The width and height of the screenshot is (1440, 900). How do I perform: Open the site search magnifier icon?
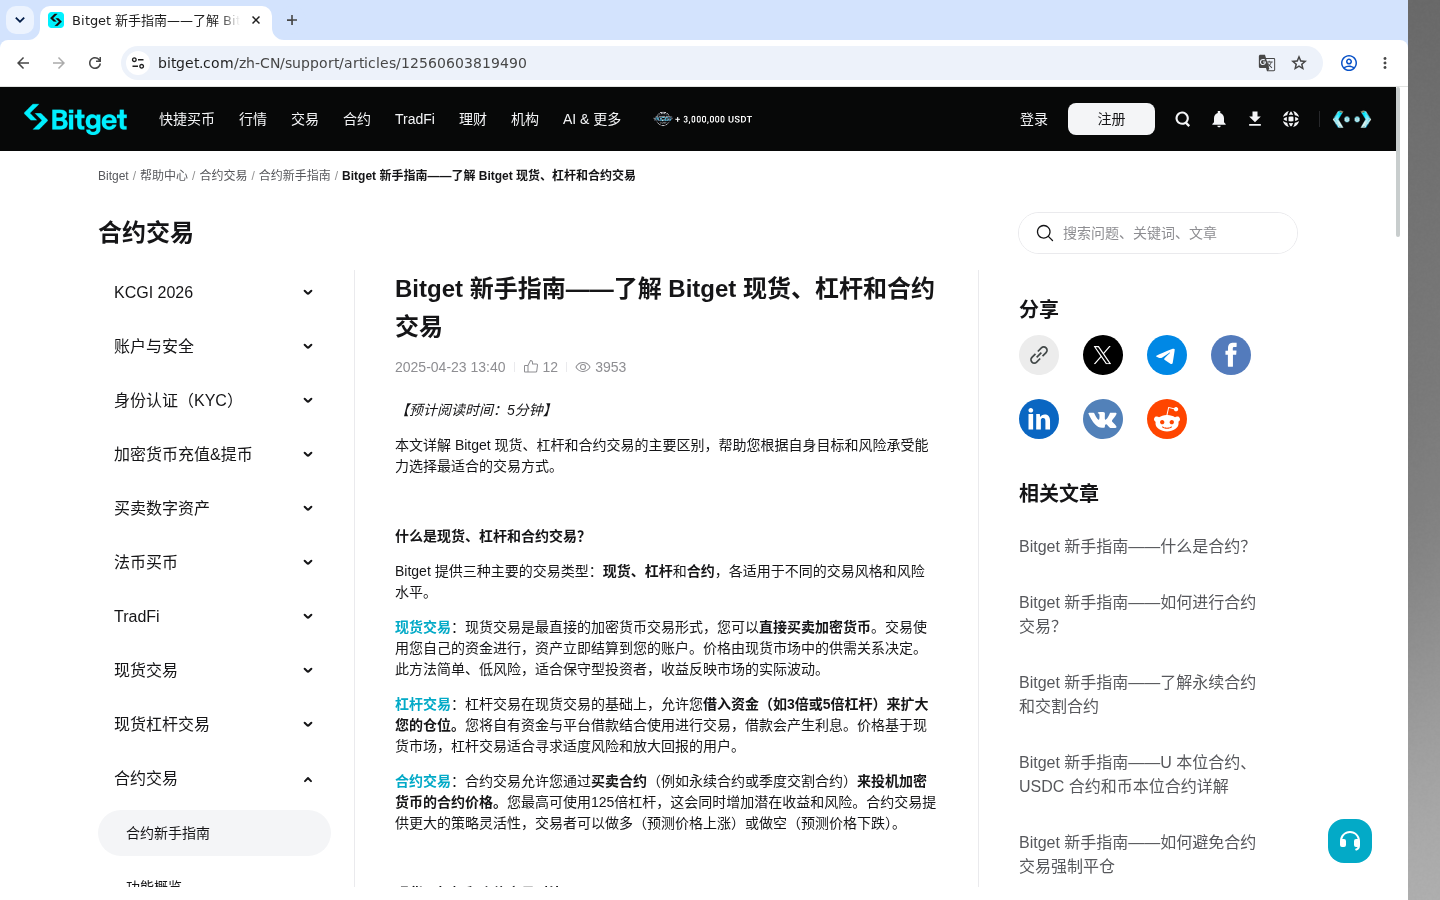pyautogui.click(x=1183, y=119)
